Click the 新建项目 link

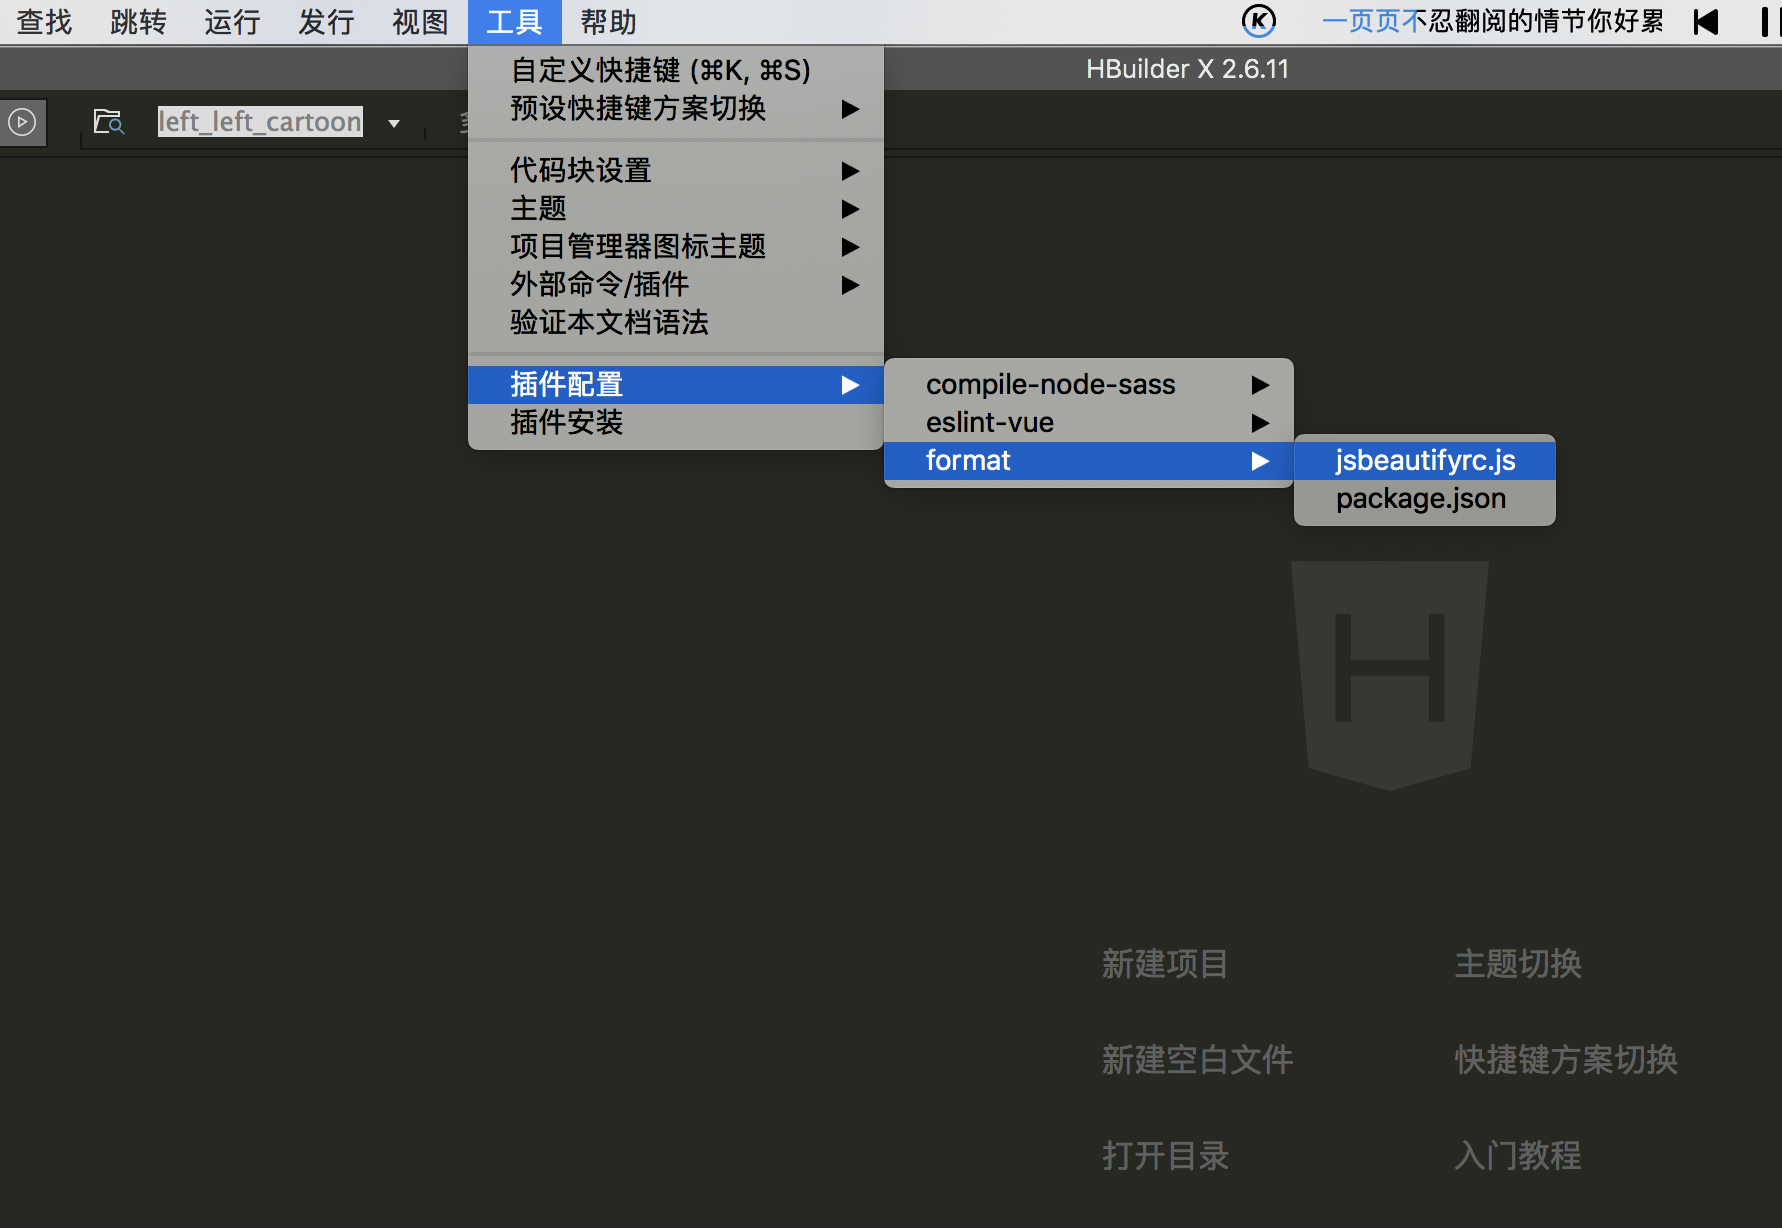tap(1165, 964)
